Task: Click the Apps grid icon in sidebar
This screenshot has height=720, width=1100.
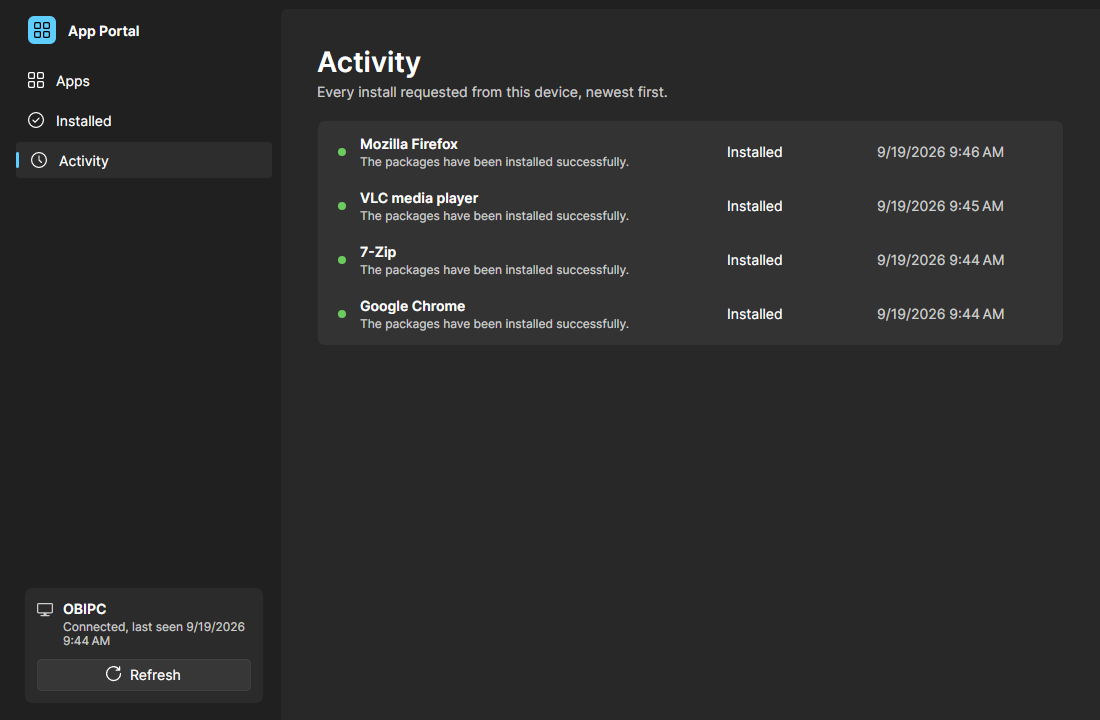Action: tap(36, 80)
